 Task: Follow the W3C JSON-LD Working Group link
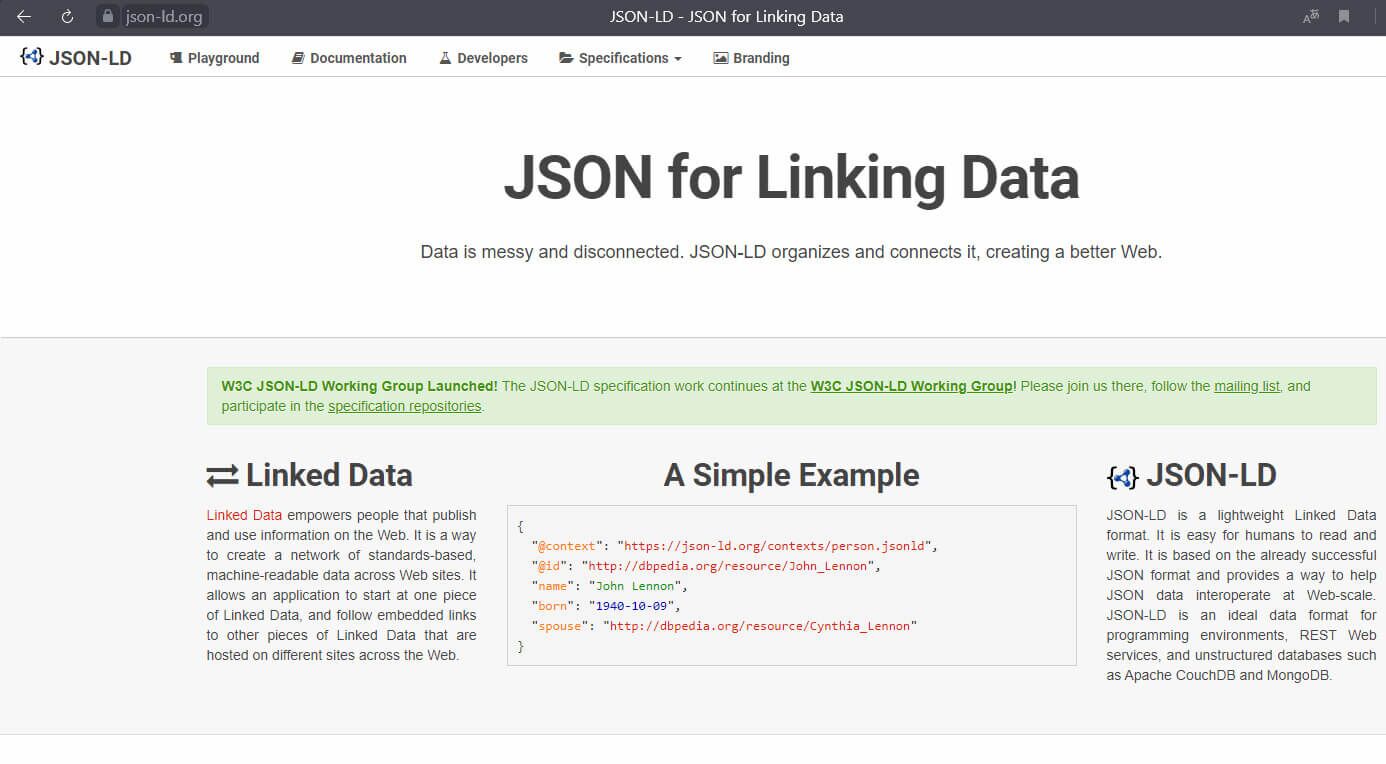coord(911,385)
